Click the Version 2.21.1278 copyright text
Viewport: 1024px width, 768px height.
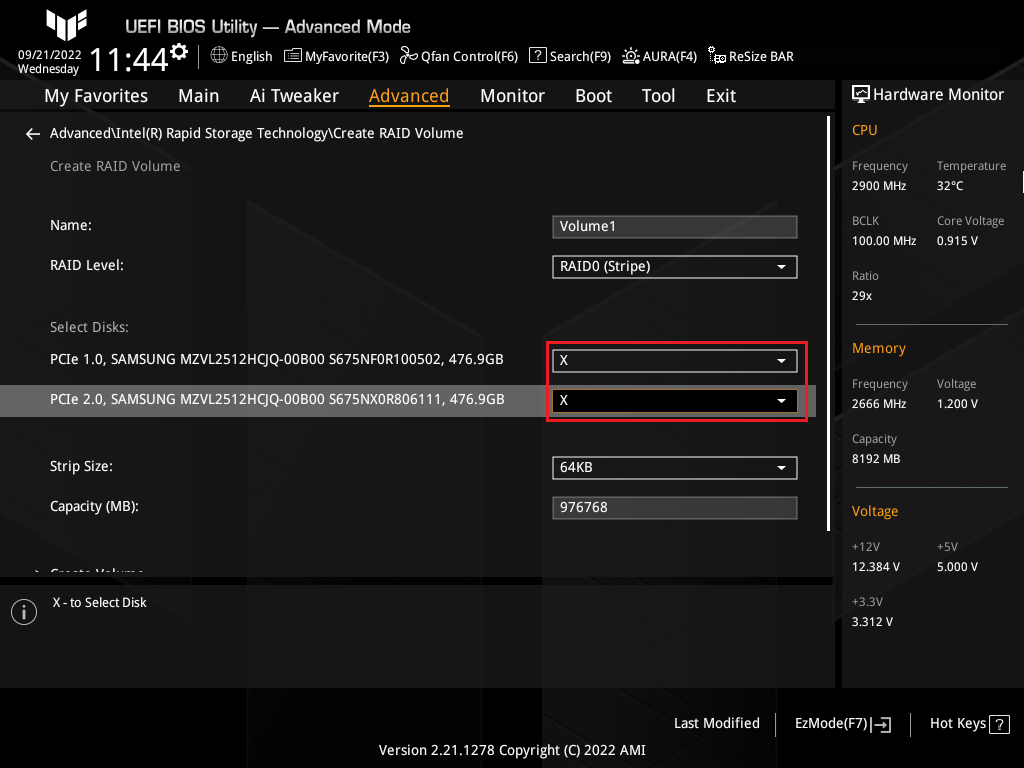(512, 750)
